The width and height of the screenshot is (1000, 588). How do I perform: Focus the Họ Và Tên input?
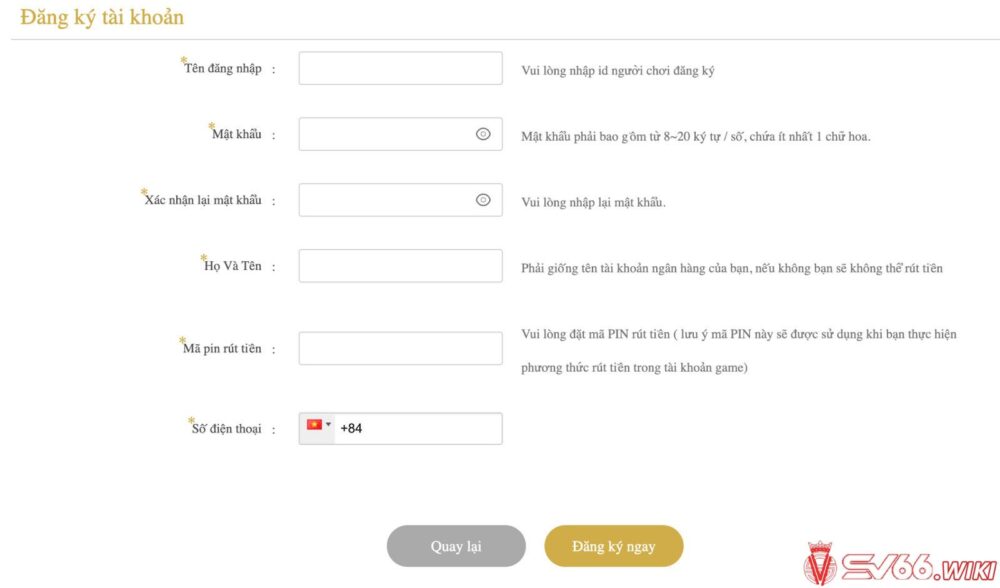[401, 266]
